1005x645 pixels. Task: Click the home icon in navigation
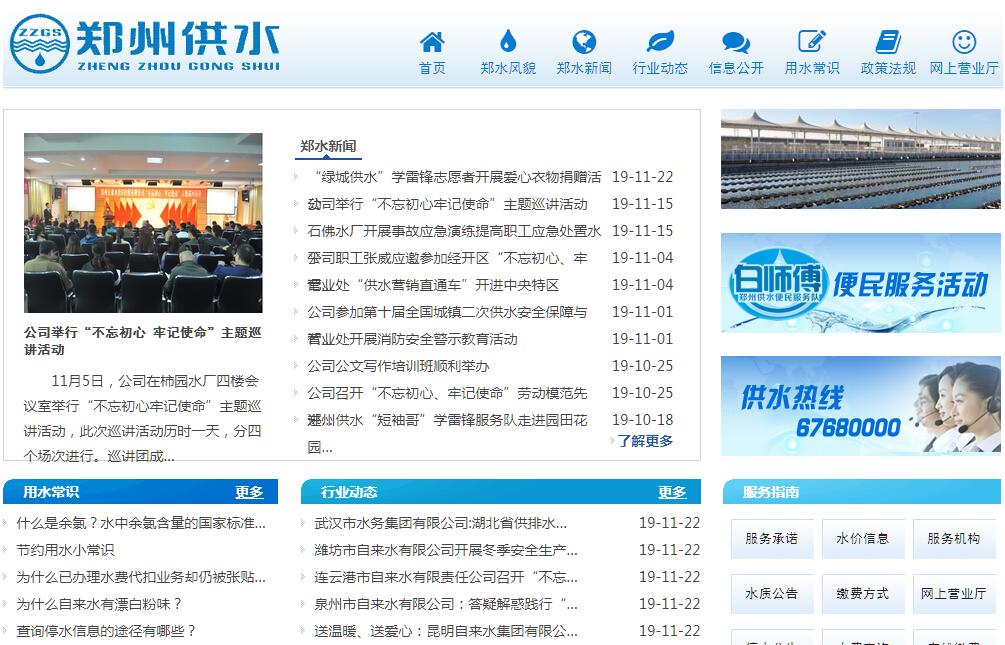pos(432,42)
